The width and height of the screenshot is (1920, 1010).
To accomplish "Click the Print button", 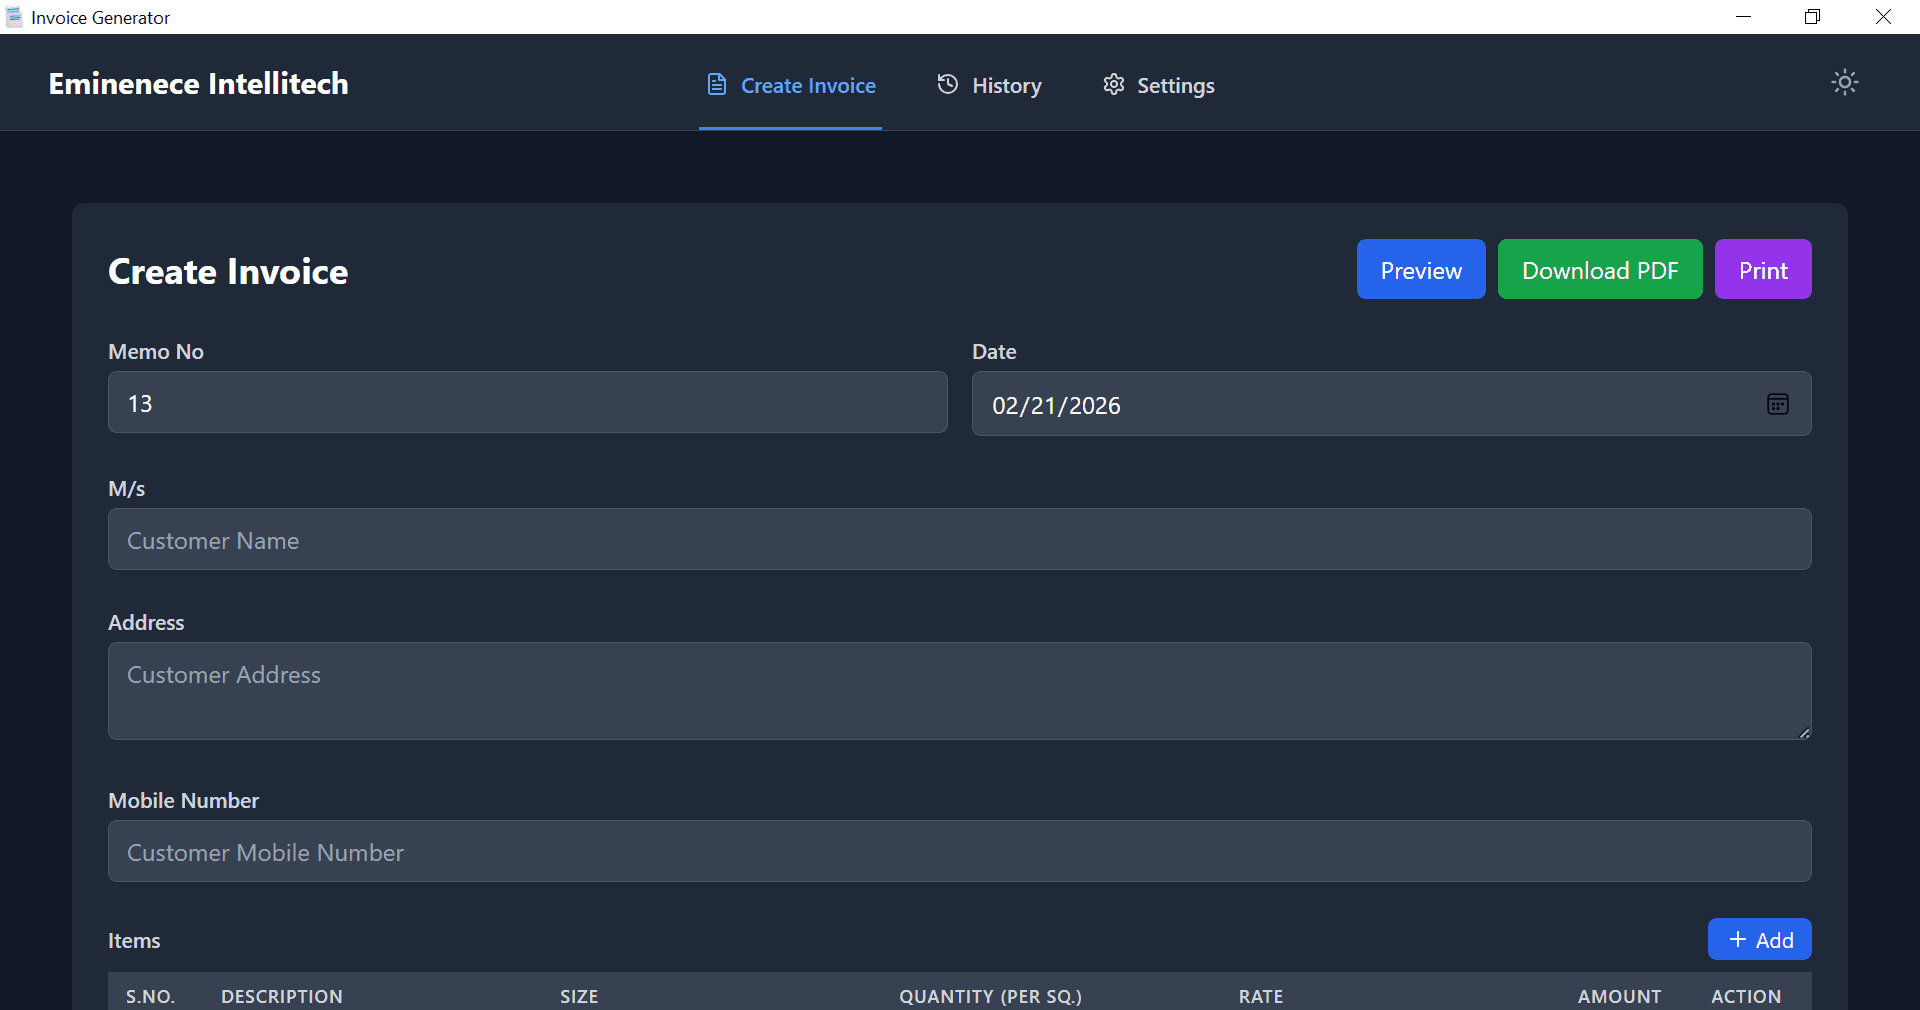I will pyautogui.click(x=1762, y=269).
